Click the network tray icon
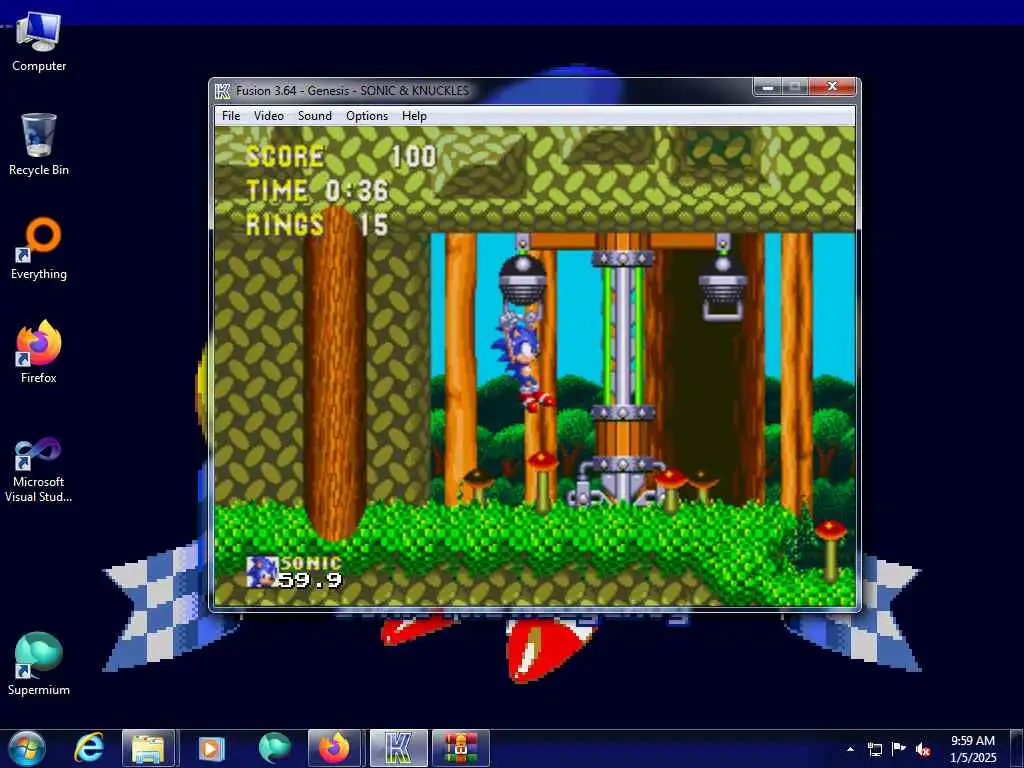Viewport: 1024px width, 768px height. pos(874,749)
